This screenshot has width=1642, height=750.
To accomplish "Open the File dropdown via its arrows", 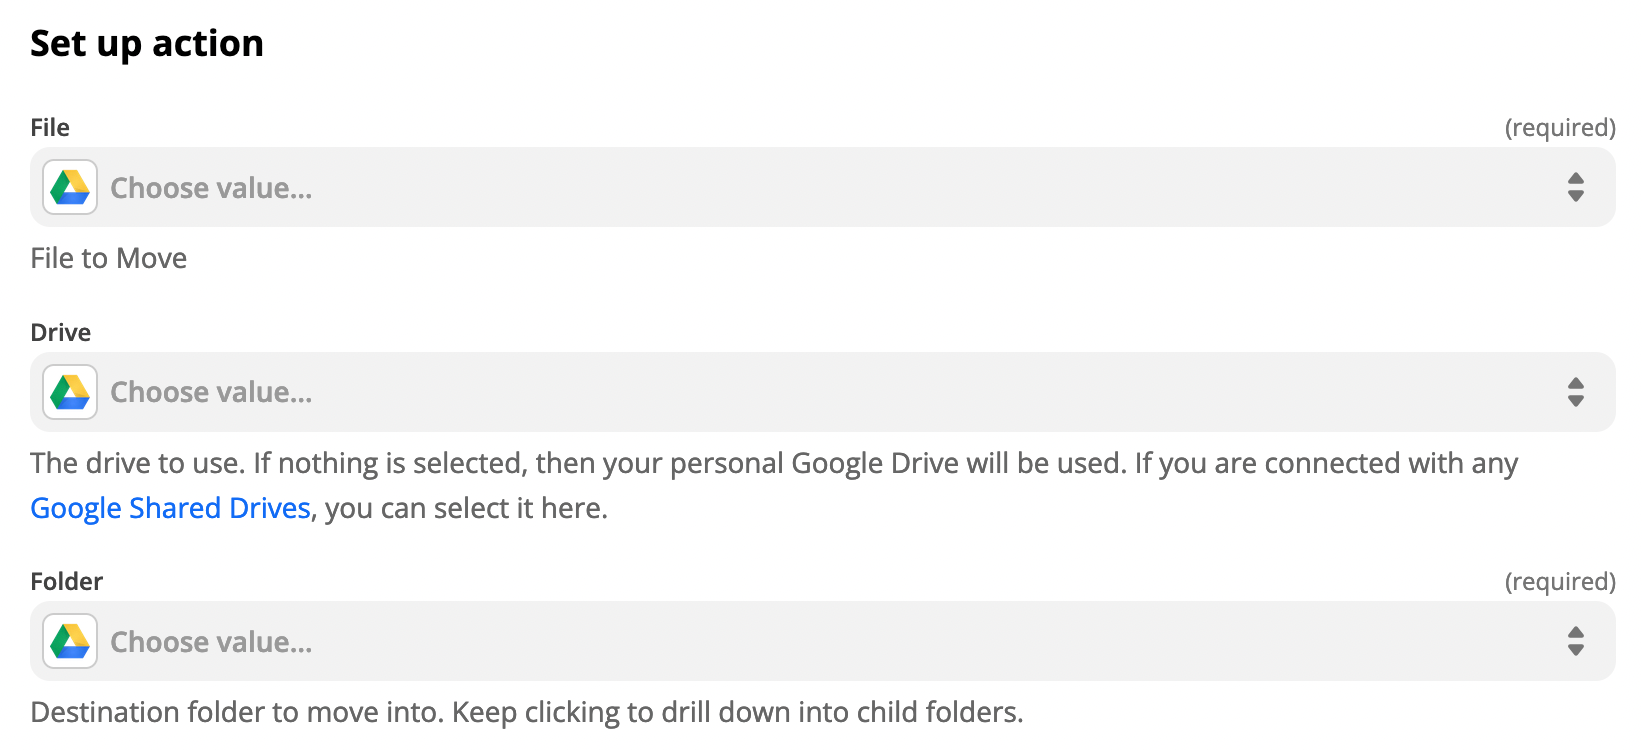I will [x=1576, y=187].
